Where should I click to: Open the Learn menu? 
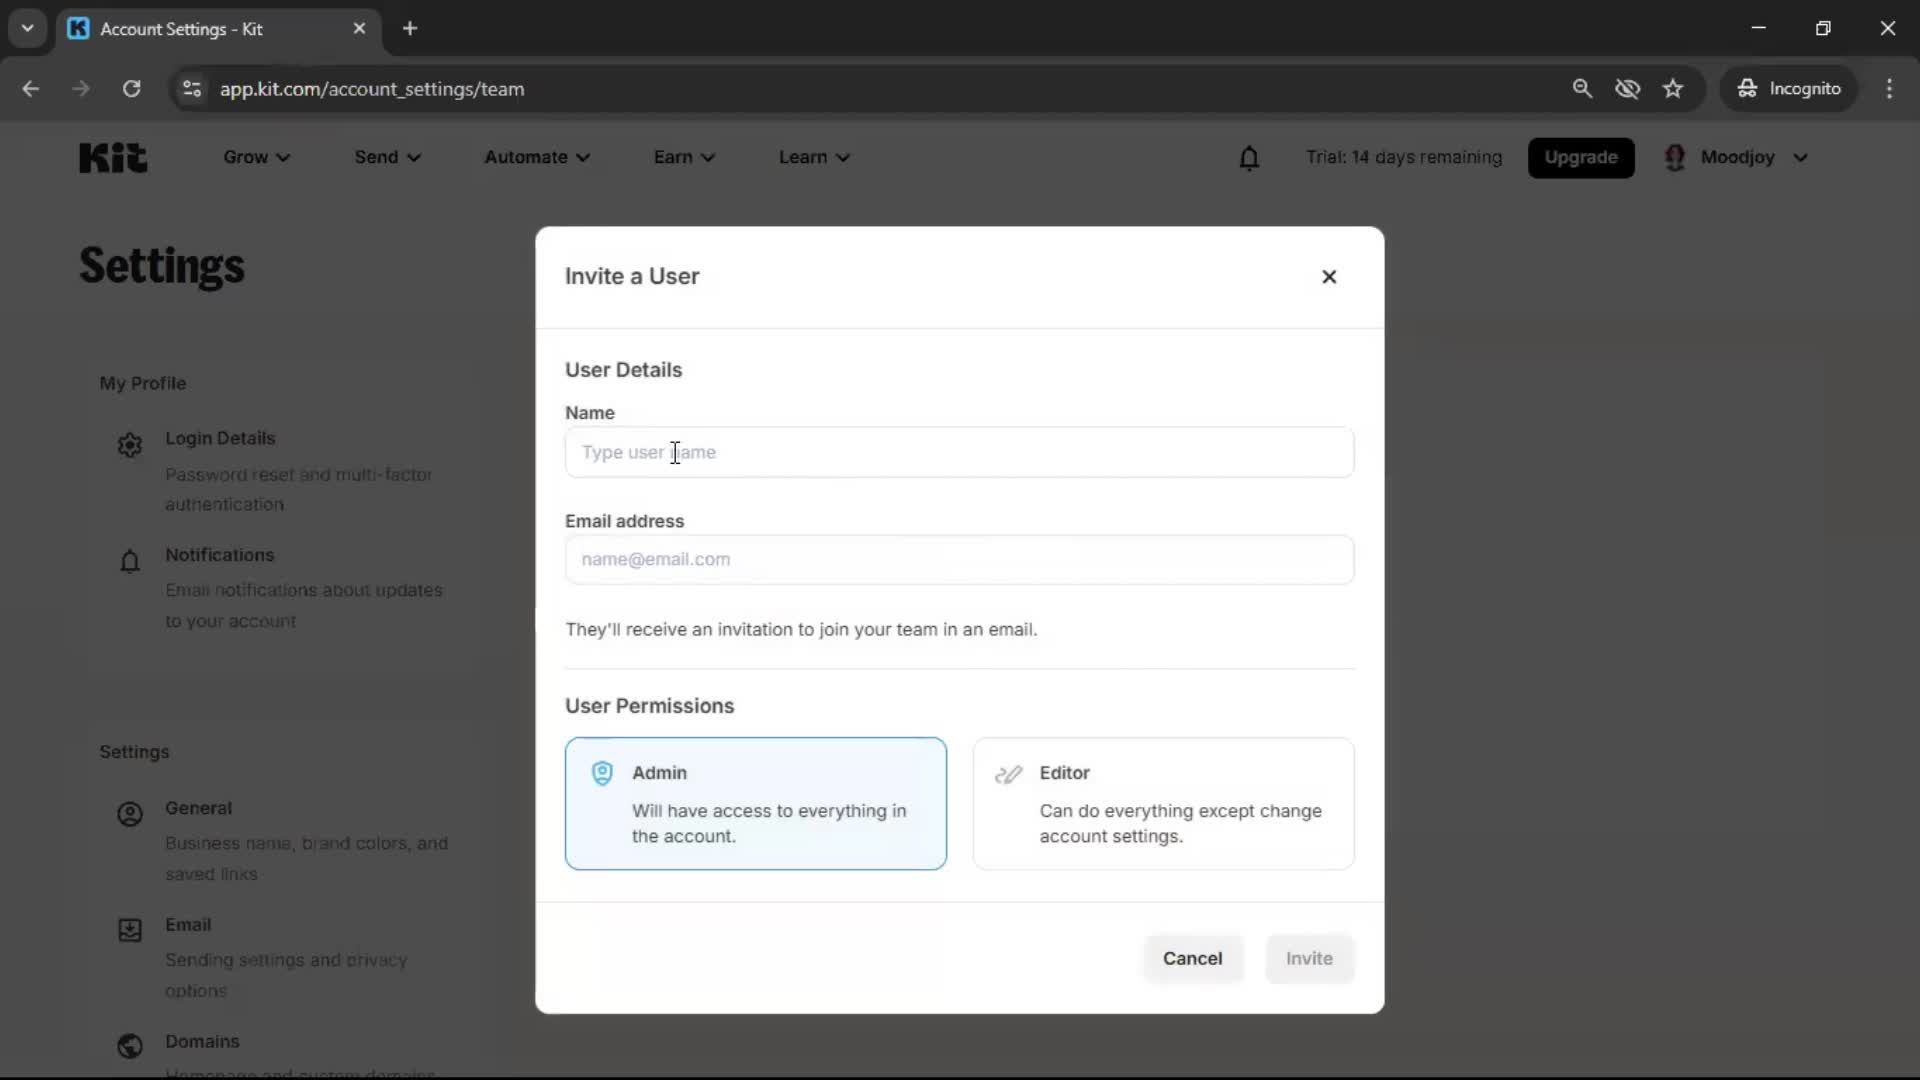[x=813, y=157]
